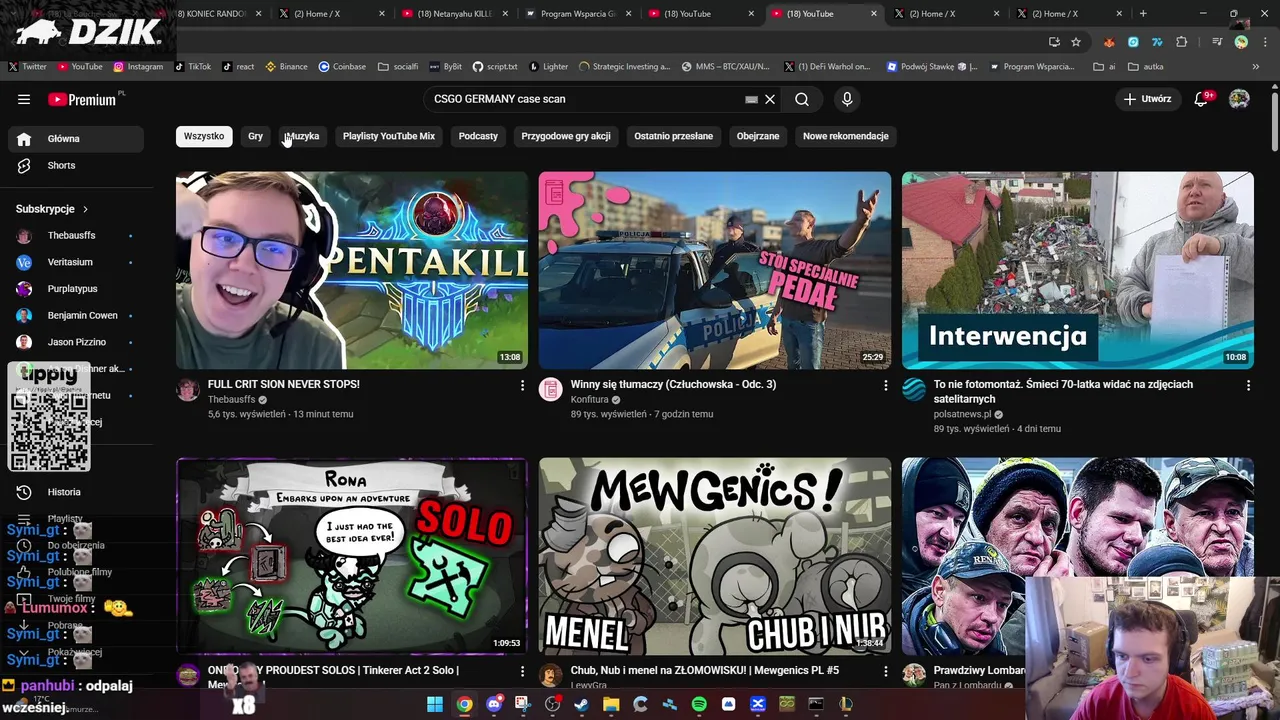The height and width of the screenshot is (720, 1280).
Task: Open the TikTok bookmark
Action: 193,67
